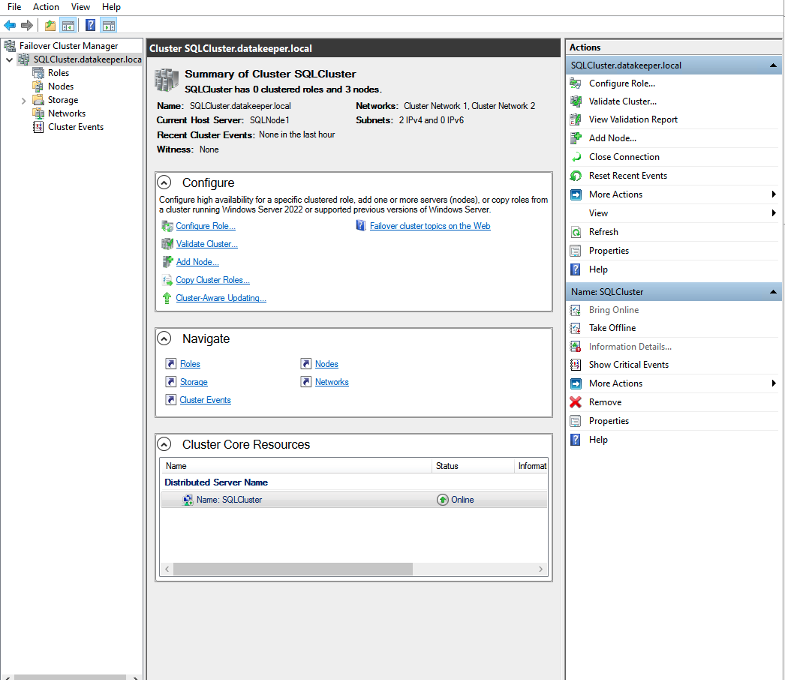Open cluster Properties in Actions pane

(x=609, y=251)
